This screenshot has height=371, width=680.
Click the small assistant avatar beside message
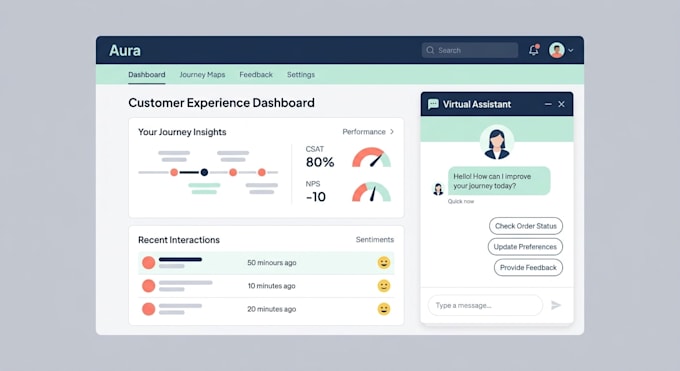pos(438,189)
